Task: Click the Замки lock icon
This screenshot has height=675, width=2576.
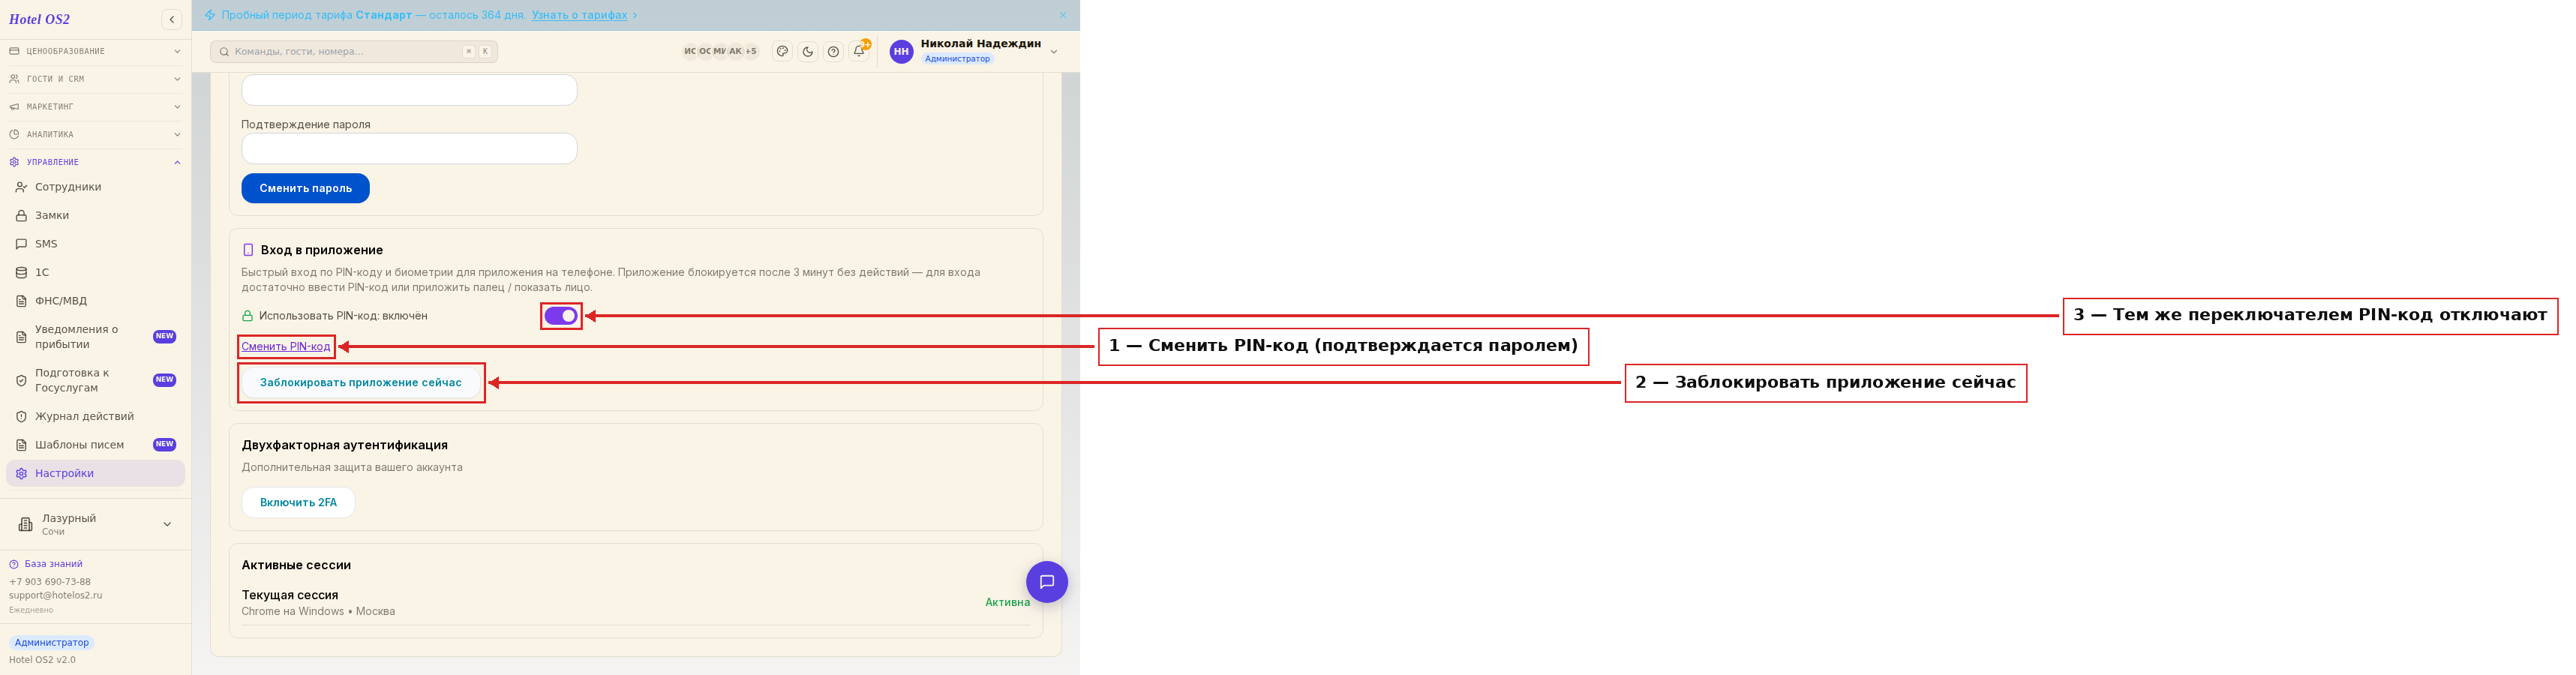Action: click(21, 216)
